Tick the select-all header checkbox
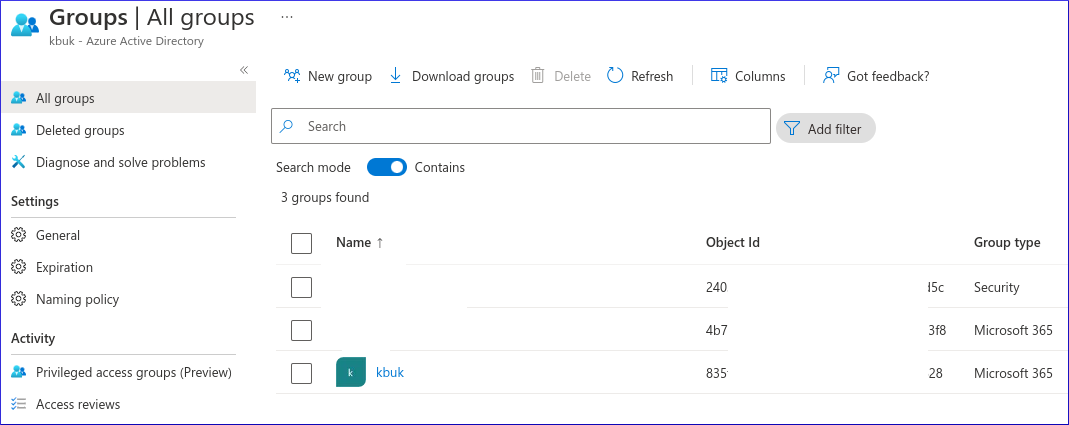The height and width of the screenshot is (425, 1069). tap(301, 243)
